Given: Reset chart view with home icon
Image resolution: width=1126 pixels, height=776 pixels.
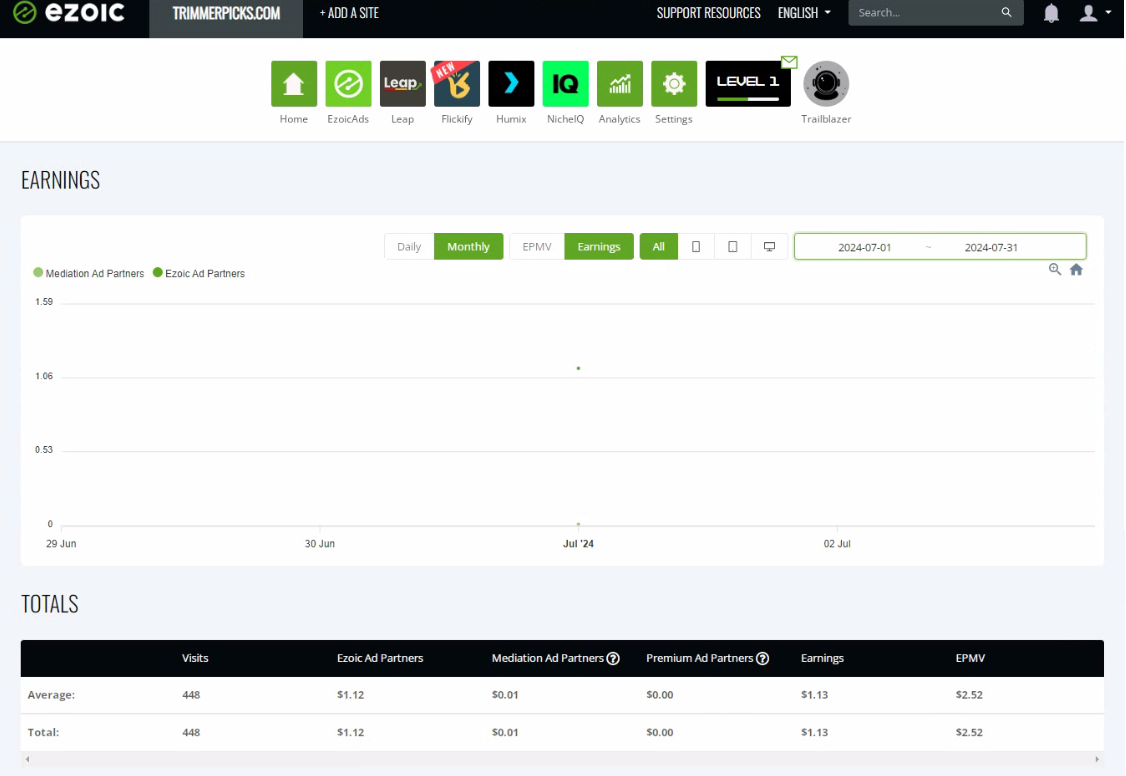Looking at the screenshot, I should click(x=1076, y=269).
